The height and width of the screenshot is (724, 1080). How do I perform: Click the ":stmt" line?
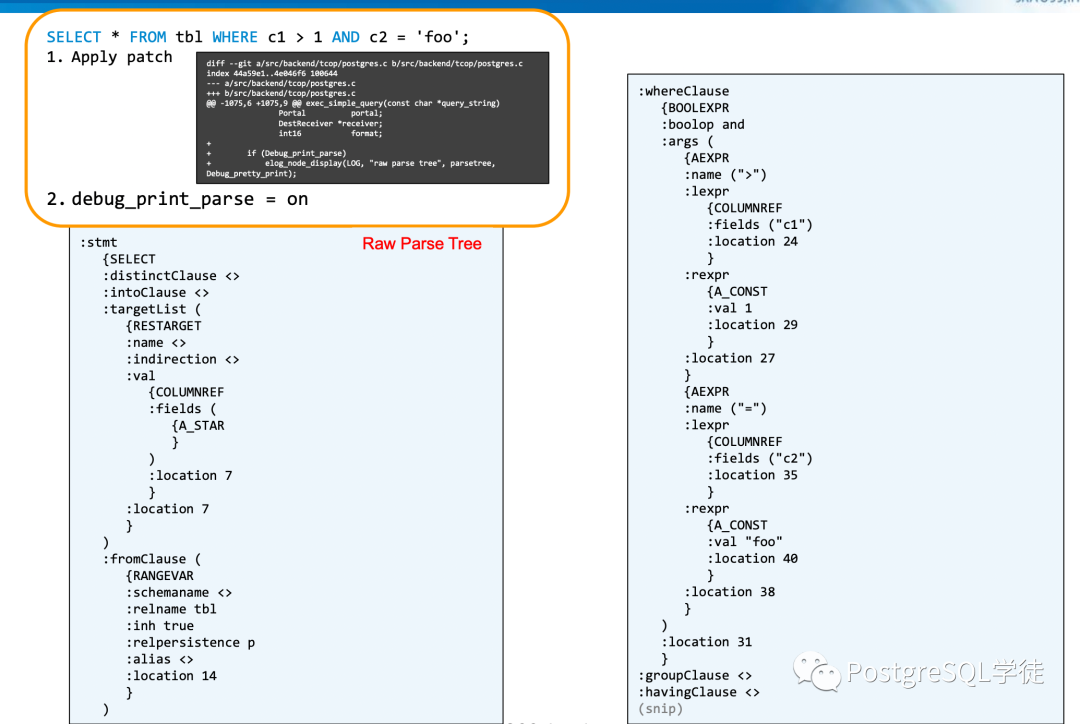click(98, 242)
